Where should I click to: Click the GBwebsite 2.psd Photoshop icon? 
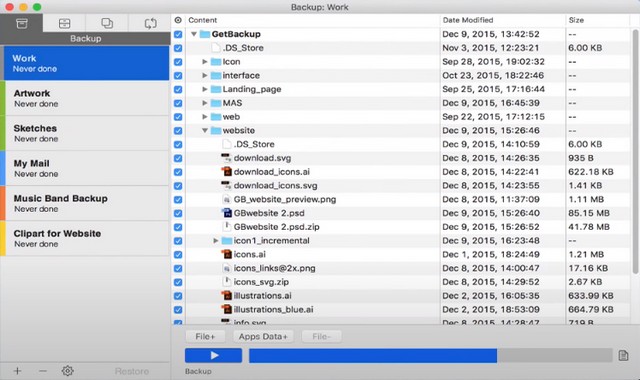(x=227, y=213)
